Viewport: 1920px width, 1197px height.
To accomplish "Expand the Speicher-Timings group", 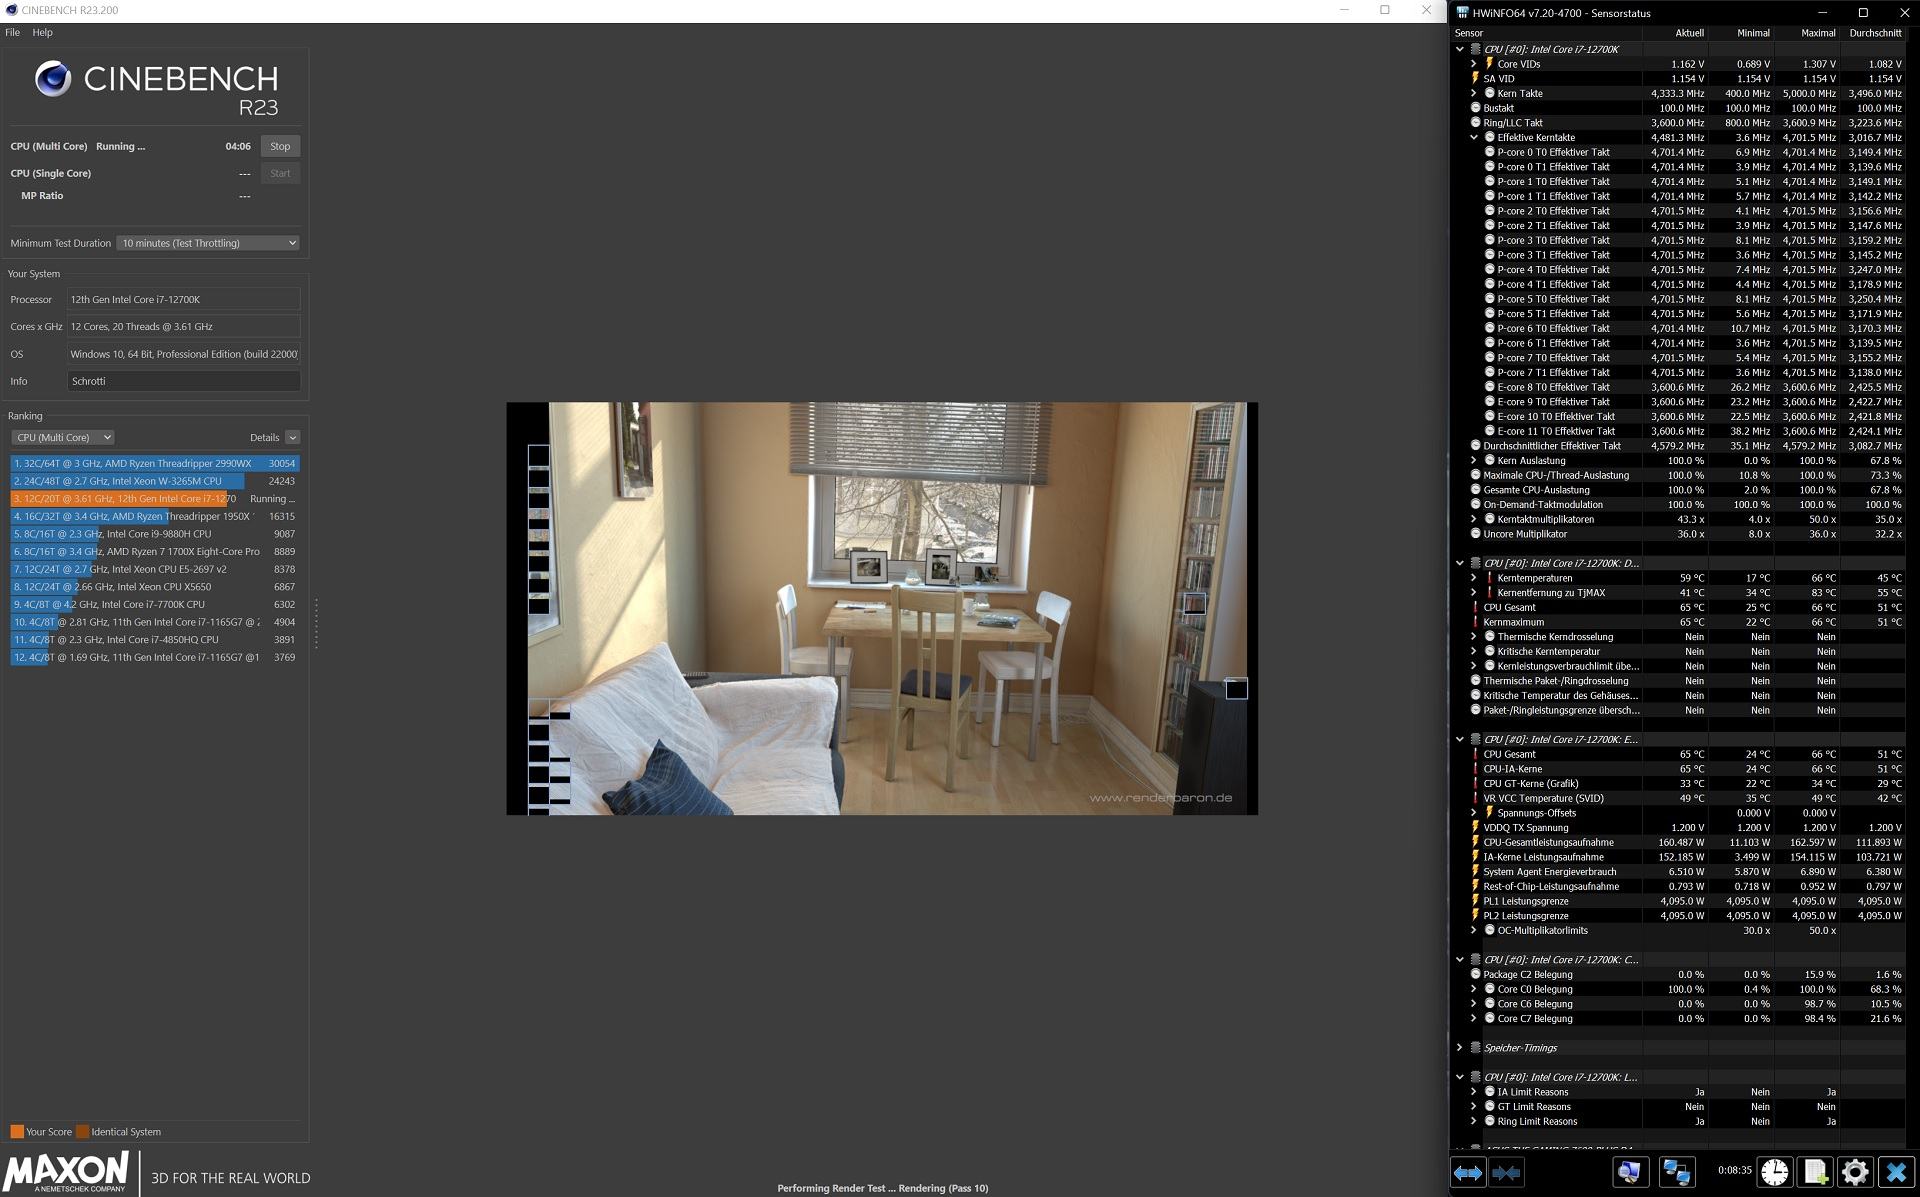I will tap(1460, 1048).
